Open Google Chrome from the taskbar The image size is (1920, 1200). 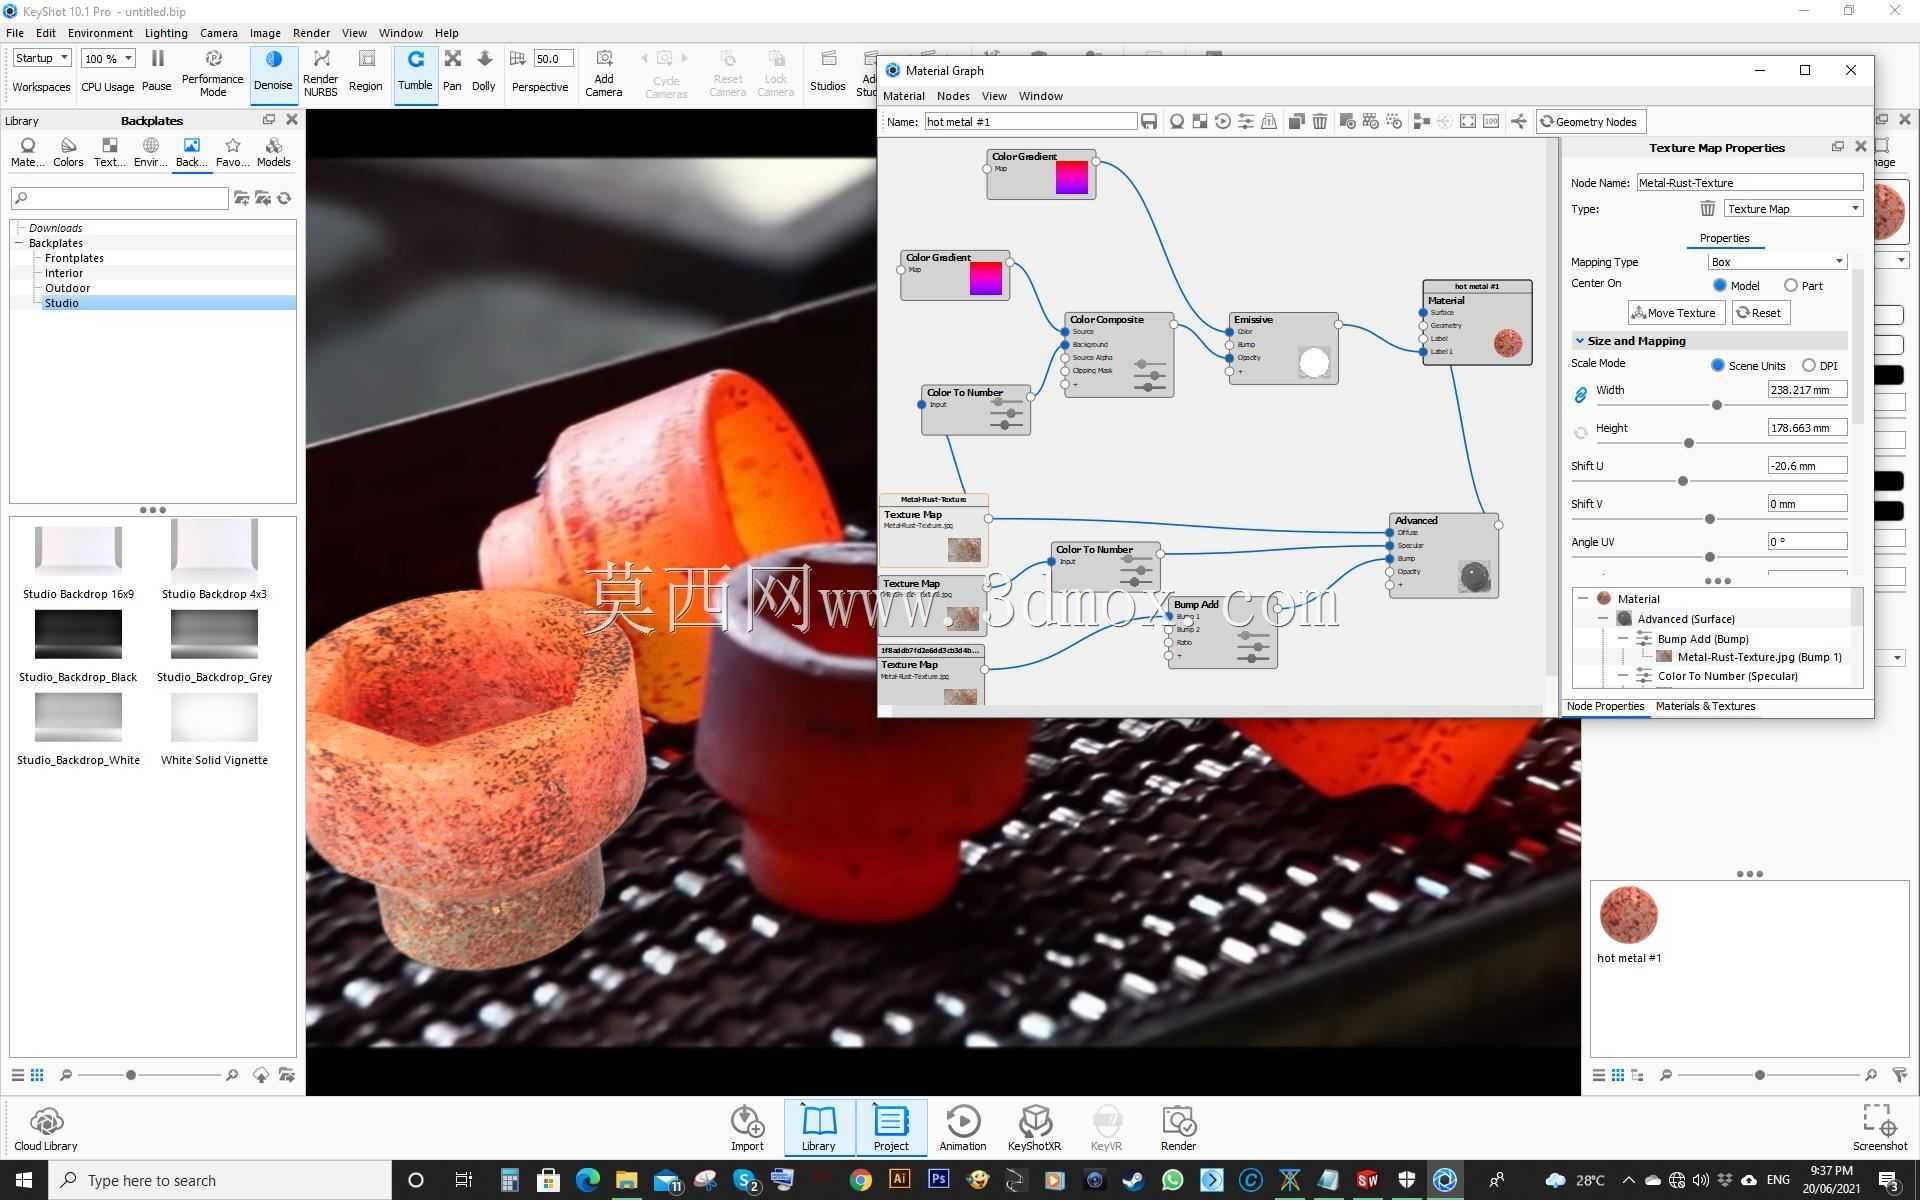860,1180
